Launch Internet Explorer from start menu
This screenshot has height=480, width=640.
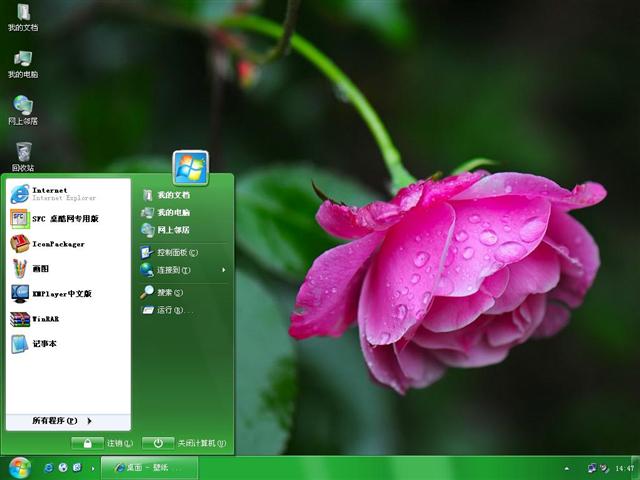pos(68,194)
